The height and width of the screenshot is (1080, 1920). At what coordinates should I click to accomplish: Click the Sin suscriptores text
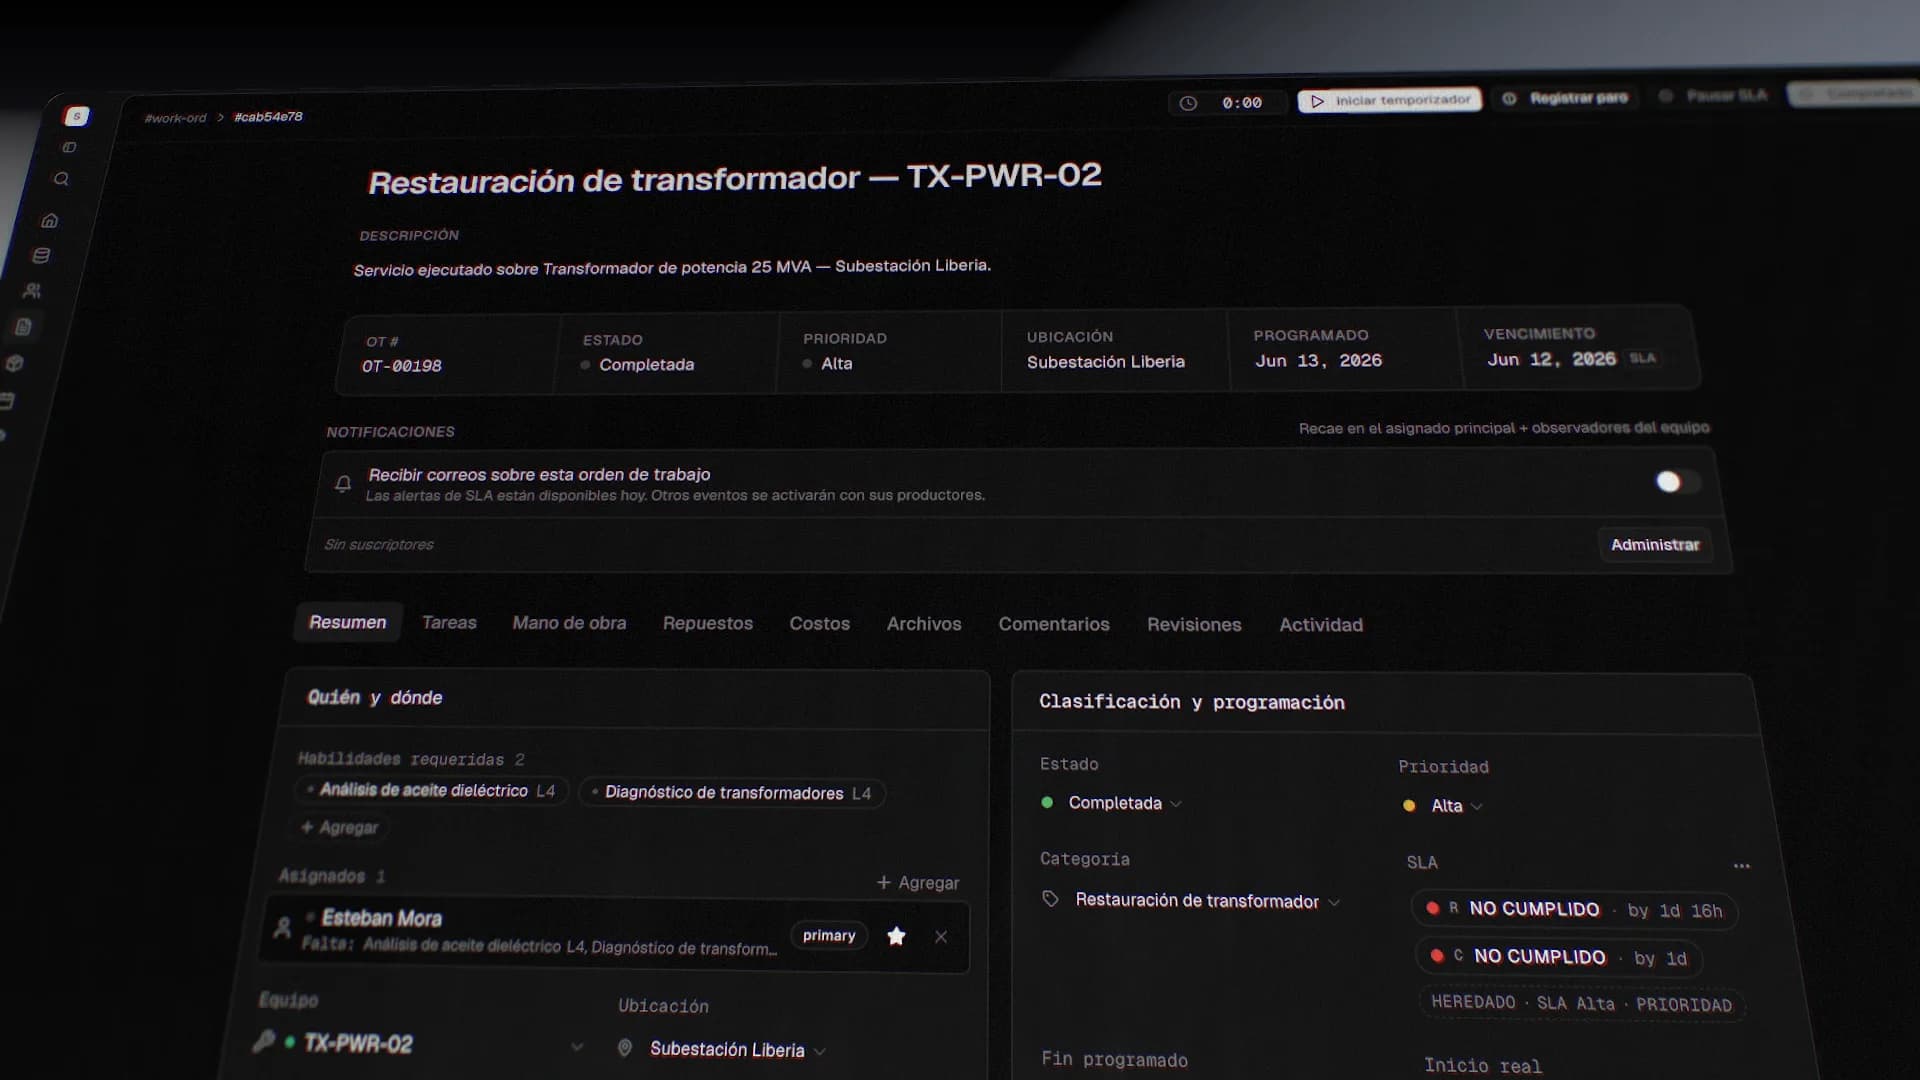(x=379, y=544)
